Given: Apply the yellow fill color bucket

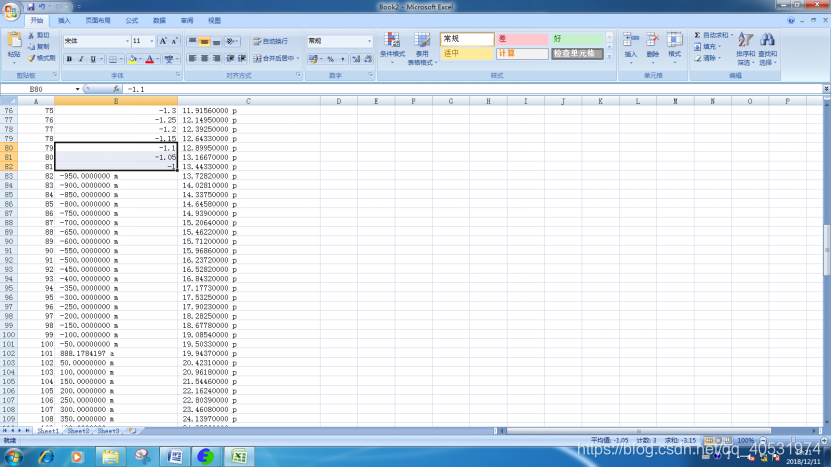Looking at the screenshot, I should pyautogui.click(x=132, y=59).
